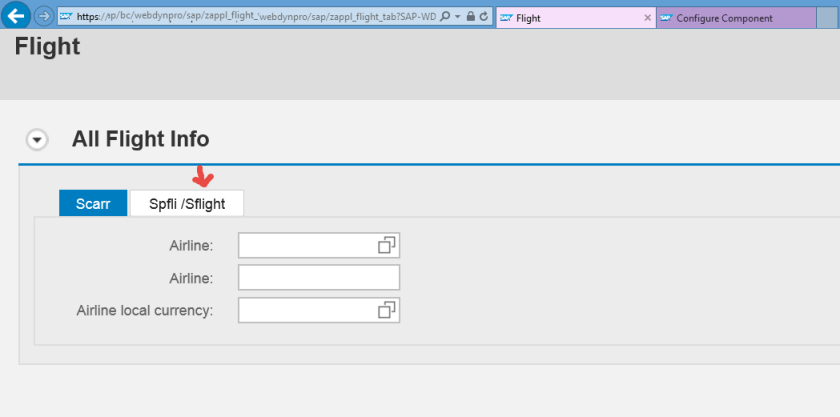Open the address bar dropdown arrow
Screen dimensions: 840x417
tap(458, 17)
